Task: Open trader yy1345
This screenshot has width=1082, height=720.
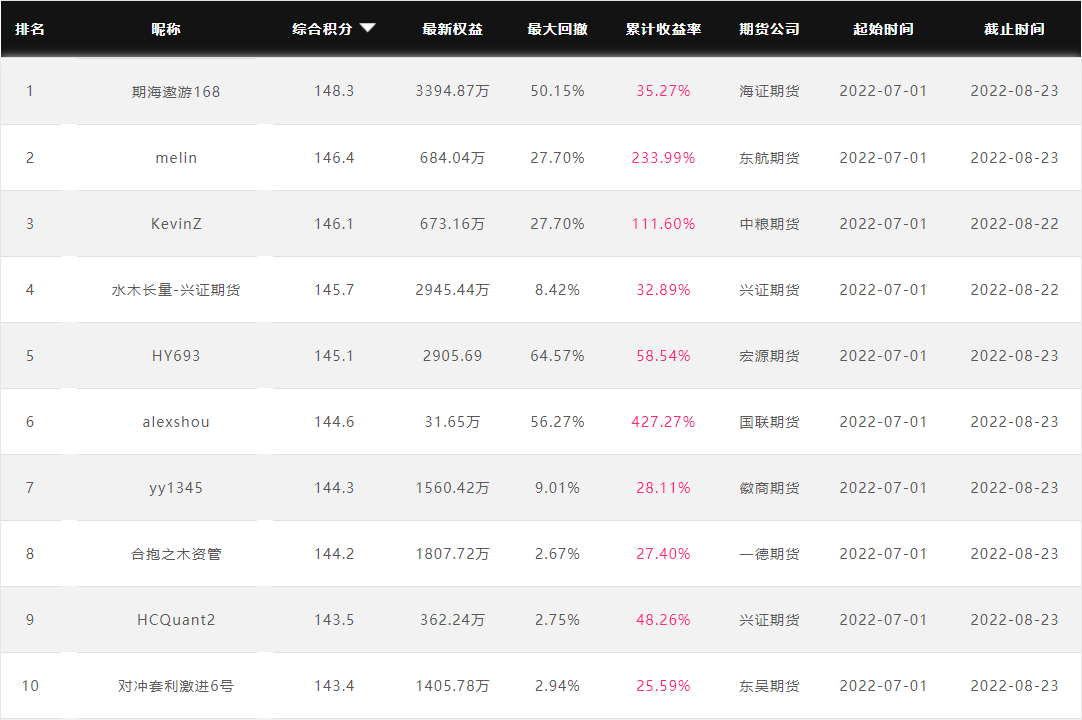Action: tap(176, 488)
